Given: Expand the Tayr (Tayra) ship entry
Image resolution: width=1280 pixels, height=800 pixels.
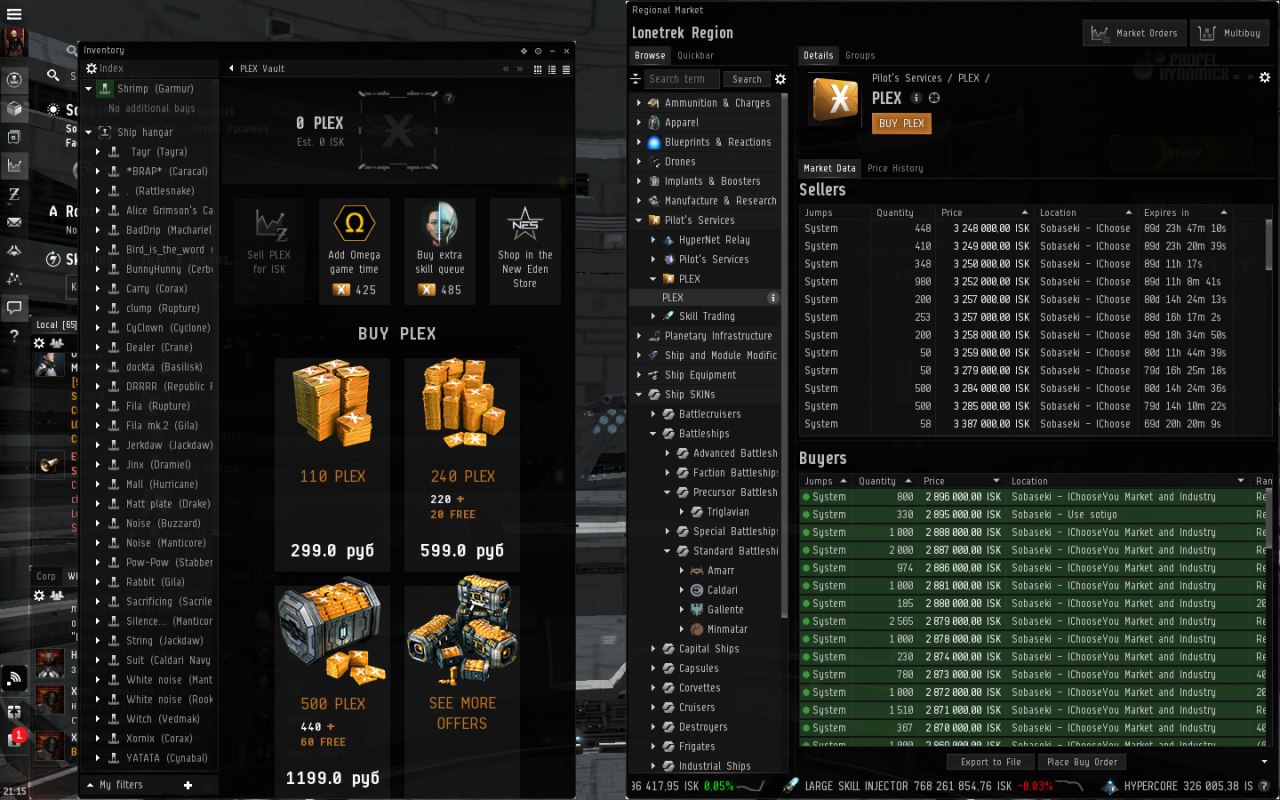Looking at the screenshot, I should (98, 152).
